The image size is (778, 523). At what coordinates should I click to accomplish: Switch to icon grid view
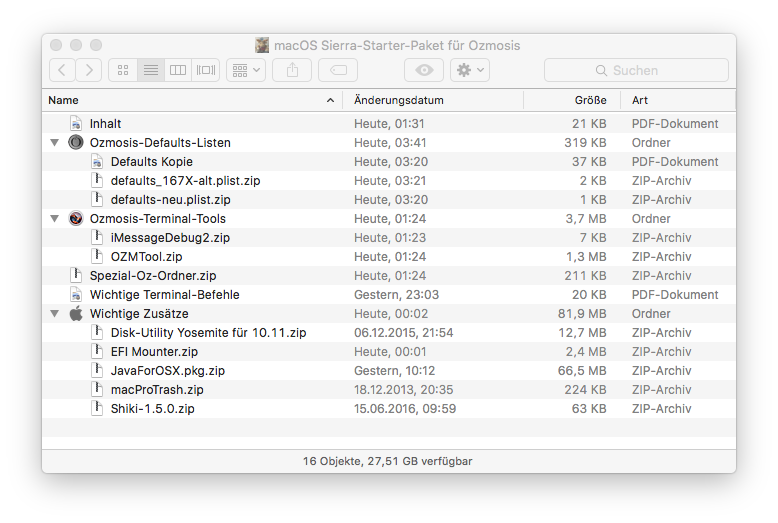pyautogui.click(x=123, y=70)
